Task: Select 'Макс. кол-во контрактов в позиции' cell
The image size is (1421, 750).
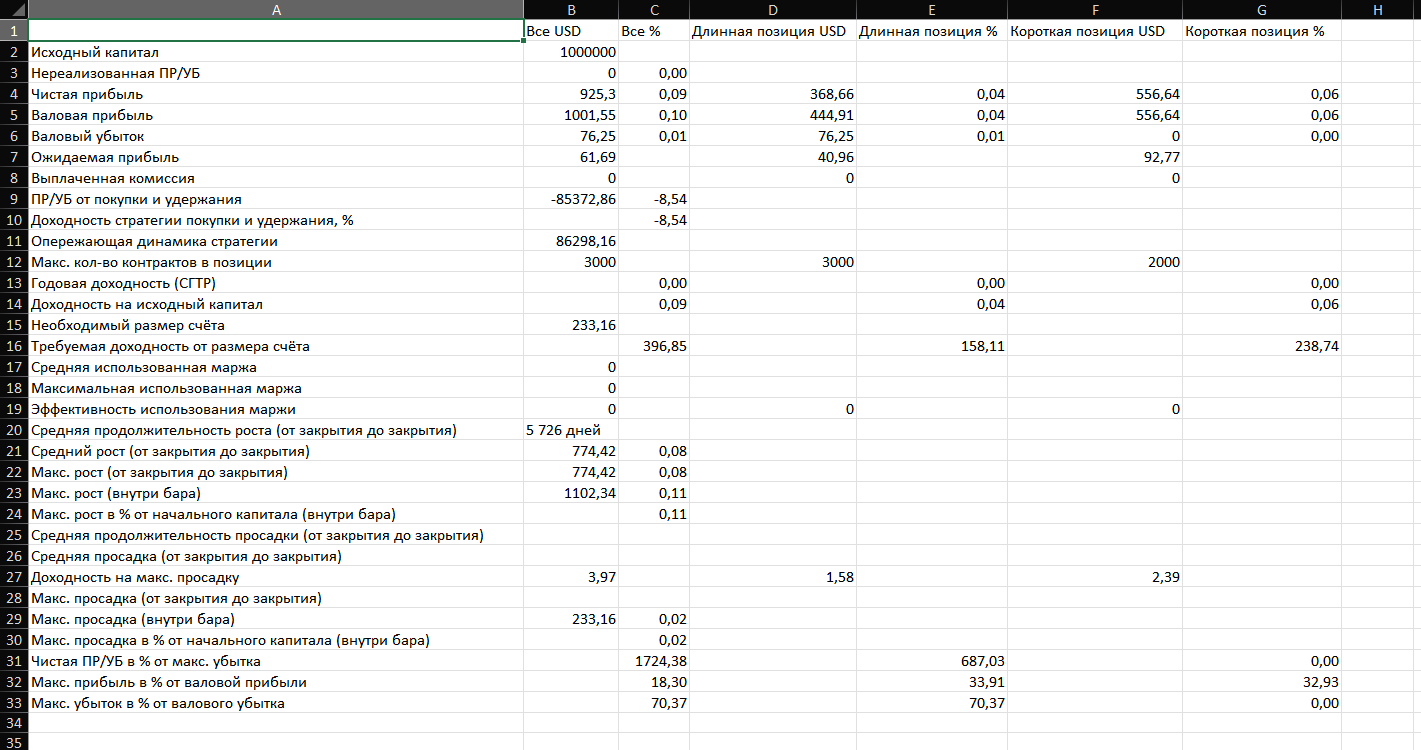Action: pyautogui.click(x=276, y=262)
